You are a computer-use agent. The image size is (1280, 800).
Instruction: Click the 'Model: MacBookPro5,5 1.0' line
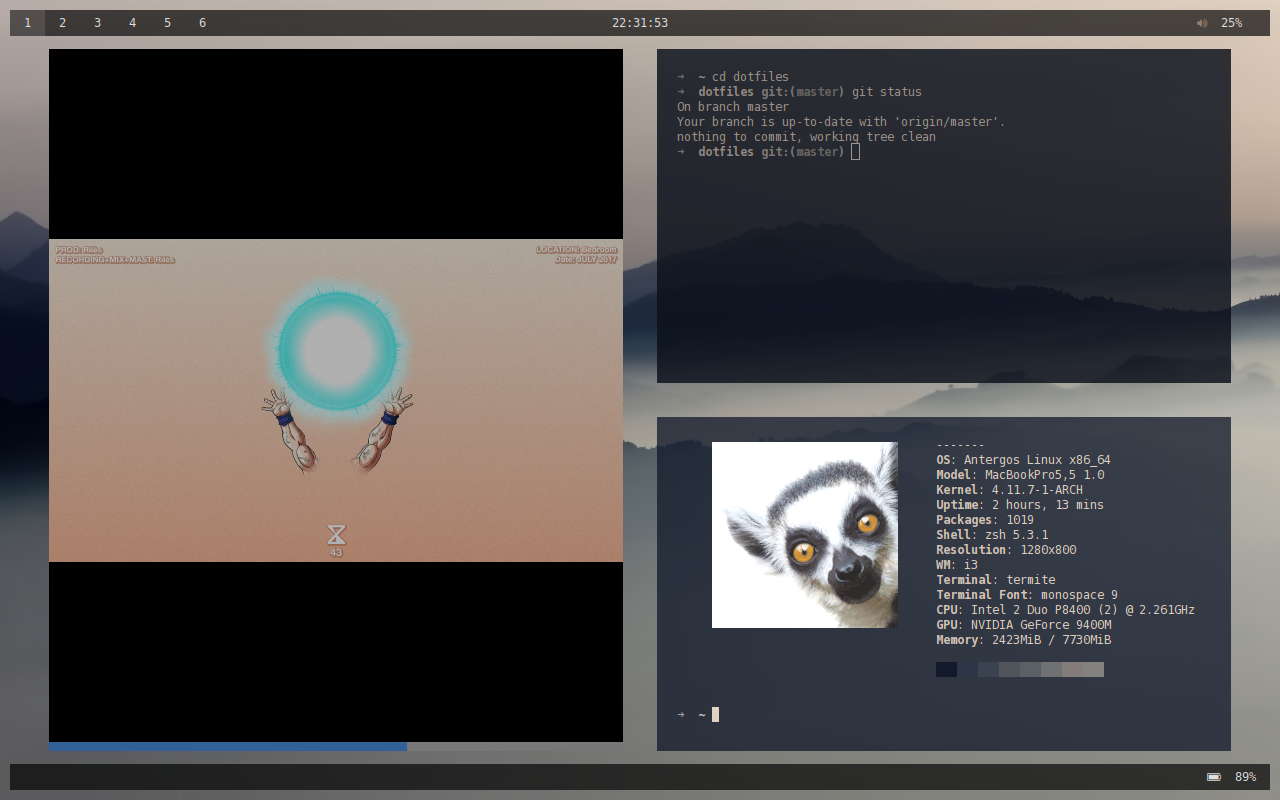[1020, 475]
